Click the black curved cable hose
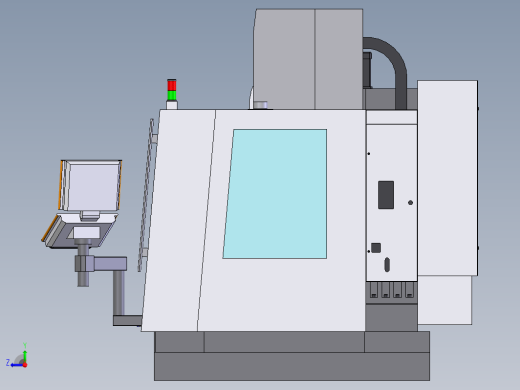520x390 pixels. coord(388,68)
